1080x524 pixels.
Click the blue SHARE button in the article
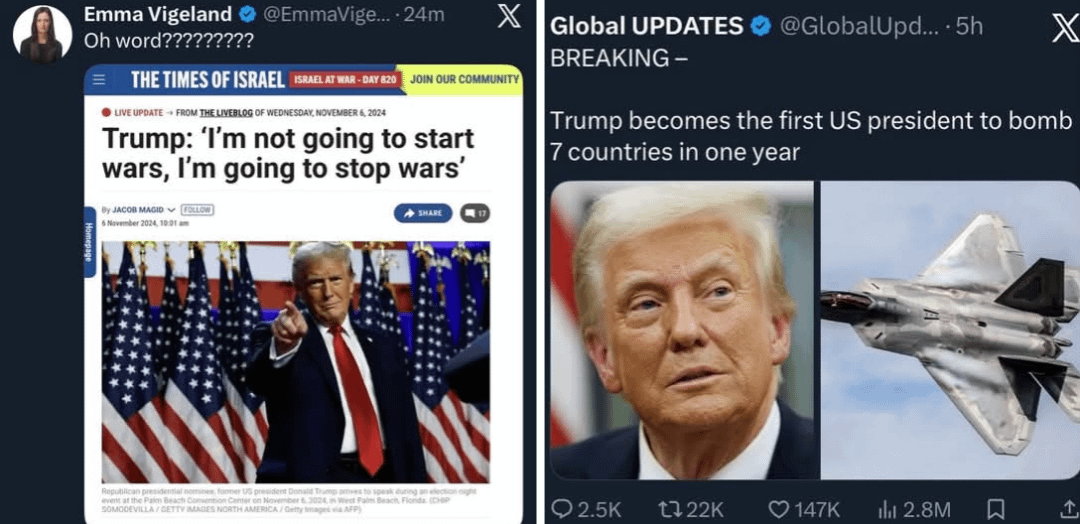423,213
